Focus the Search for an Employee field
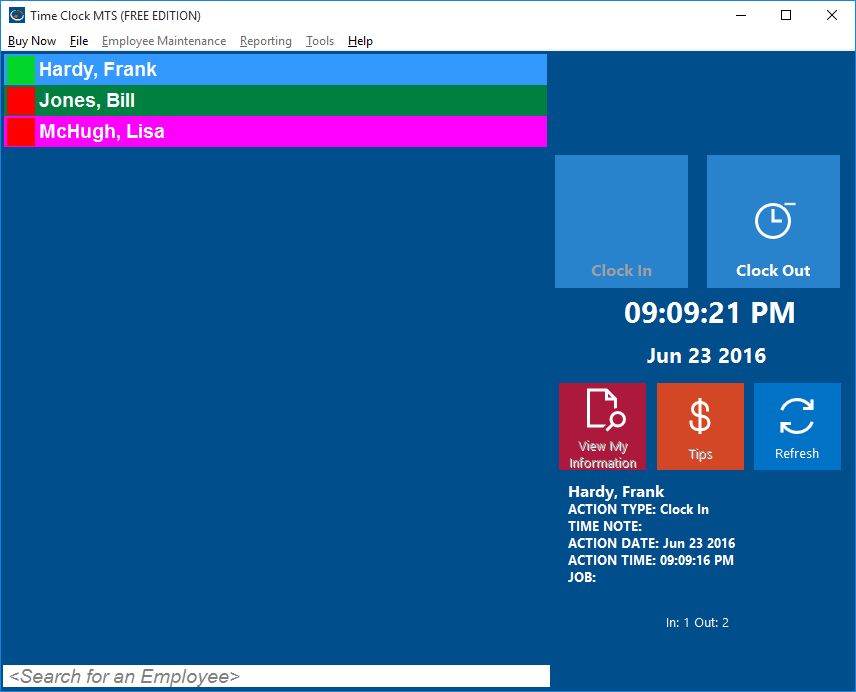This screenshot has height=692, width=856. click(276, 676)
